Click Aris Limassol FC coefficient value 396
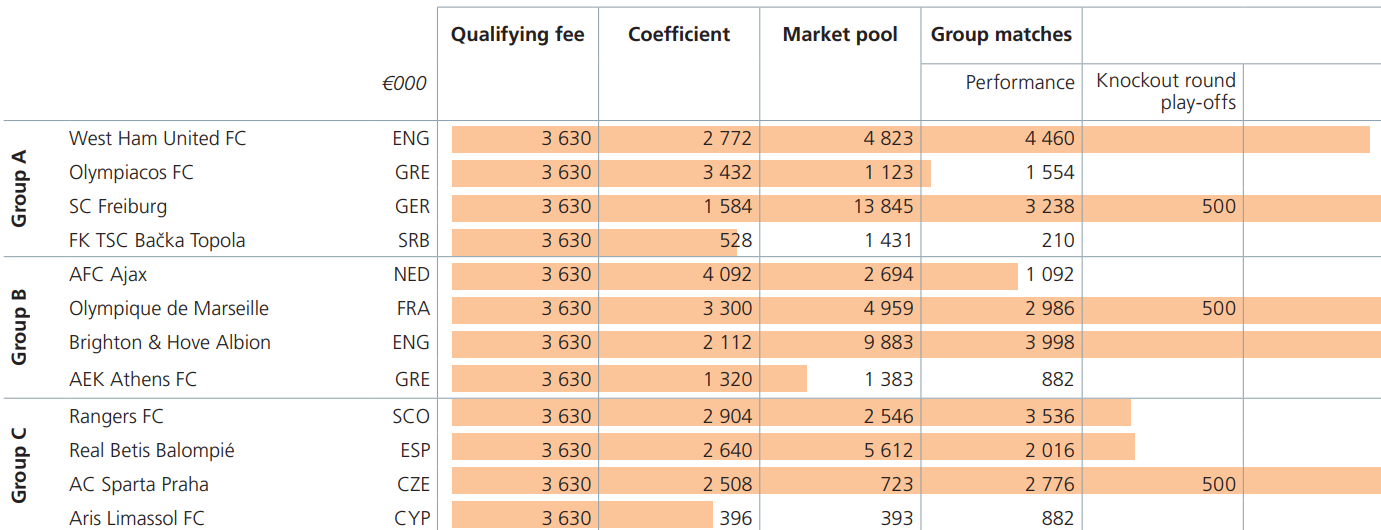Viewport: 1381px width, 530px height. (735, 519)
